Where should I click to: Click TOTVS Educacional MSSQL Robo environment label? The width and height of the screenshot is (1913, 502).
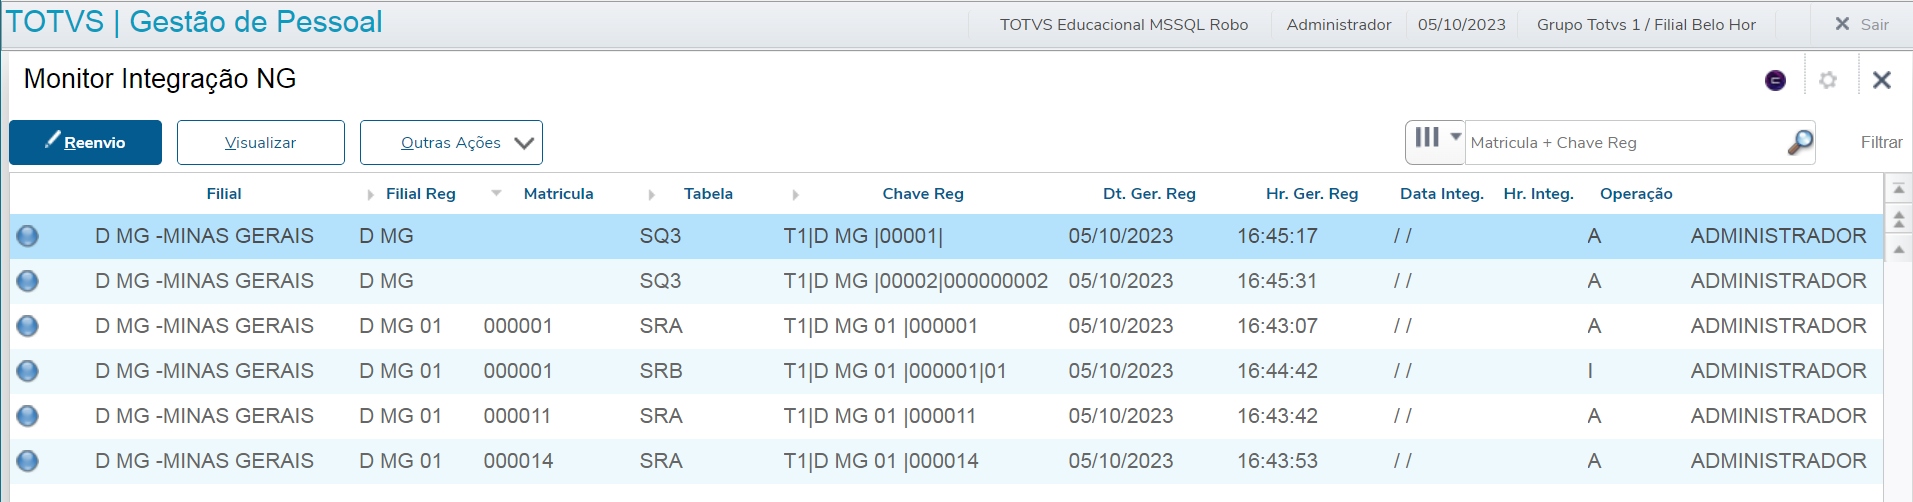(1124, 24)
